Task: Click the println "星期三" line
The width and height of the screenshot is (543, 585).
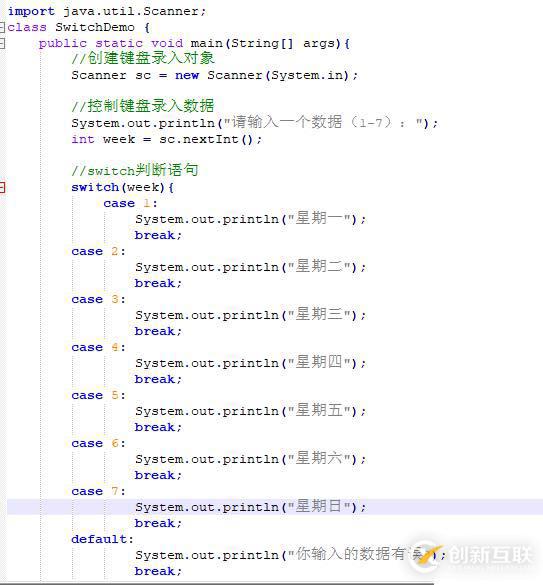Action: pos(251,315)
